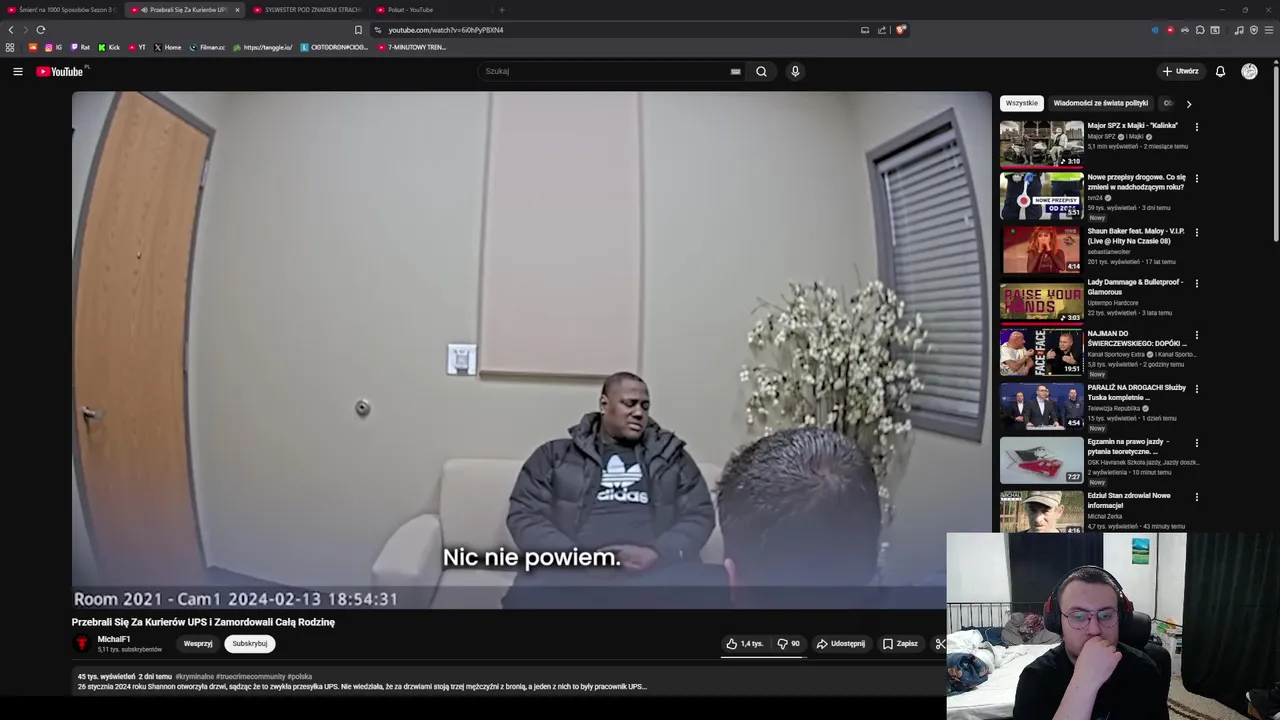Viewport: 1280px width, 720px height.
Task: Show more category chips with right arrow
Action: [1188, 103]
